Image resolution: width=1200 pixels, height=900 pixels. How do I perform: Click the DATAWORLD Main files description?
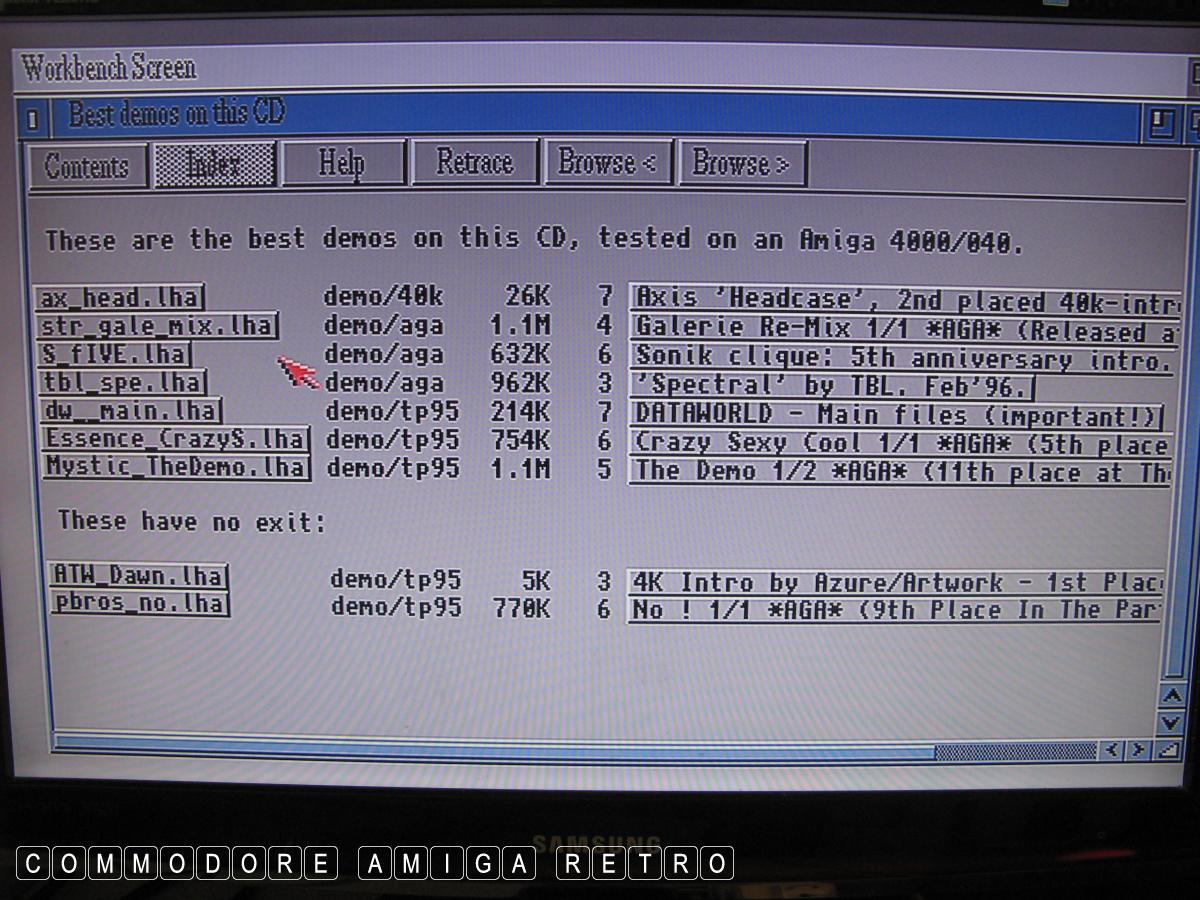pos(897,415)
